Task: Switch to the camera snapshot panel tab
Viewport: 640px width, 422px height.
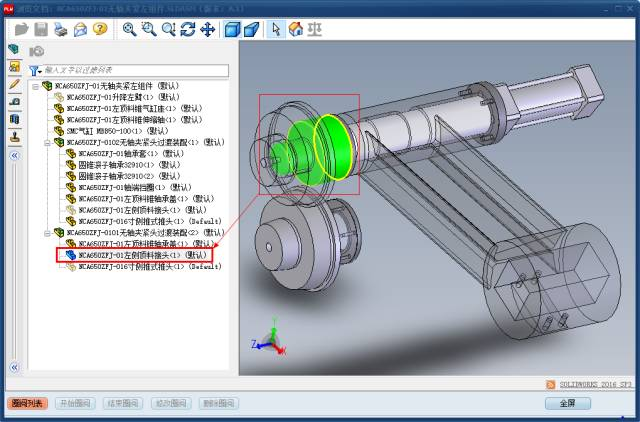Action: coord(38,50)
